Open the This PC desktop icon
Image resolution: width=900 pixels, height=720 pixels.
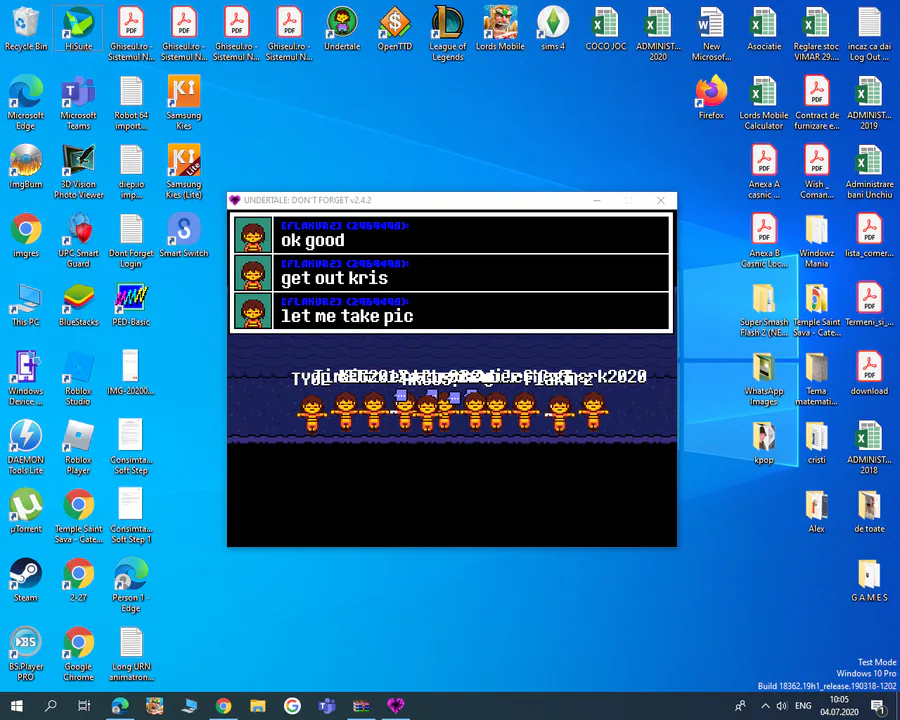[x=26, y=304]
